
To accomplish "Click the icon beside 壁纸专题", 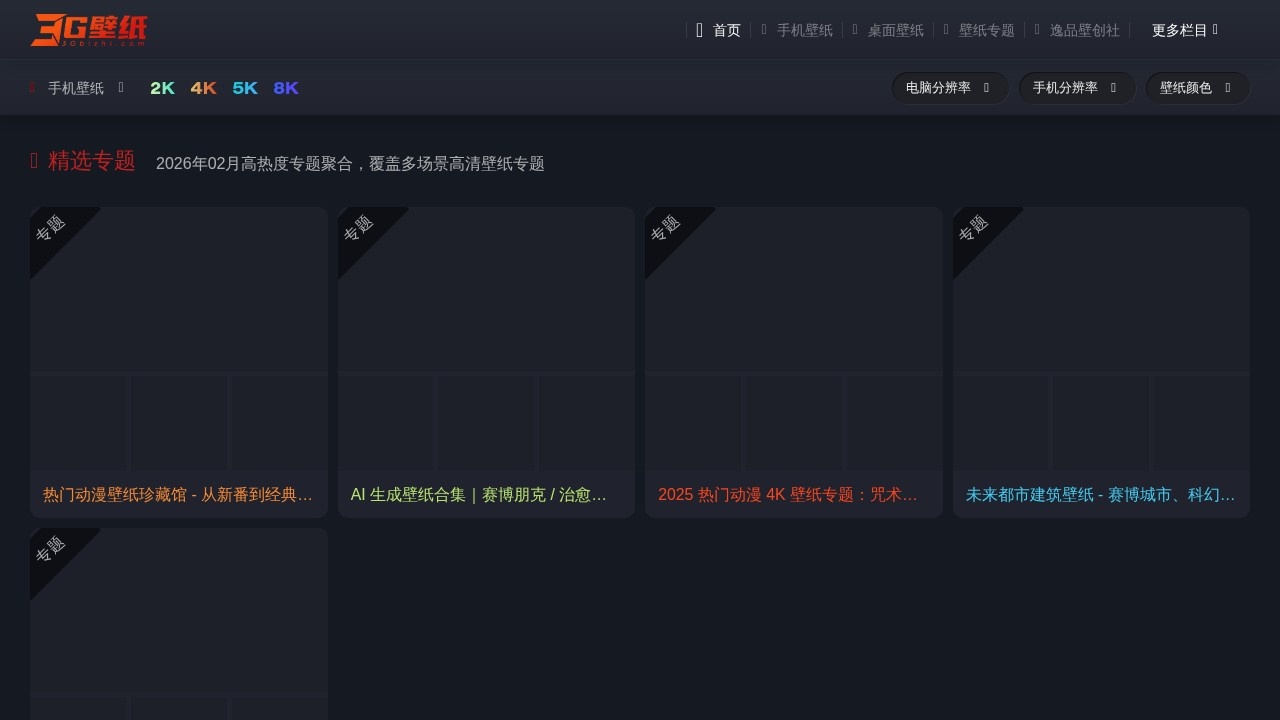I will tap(944, 30).
